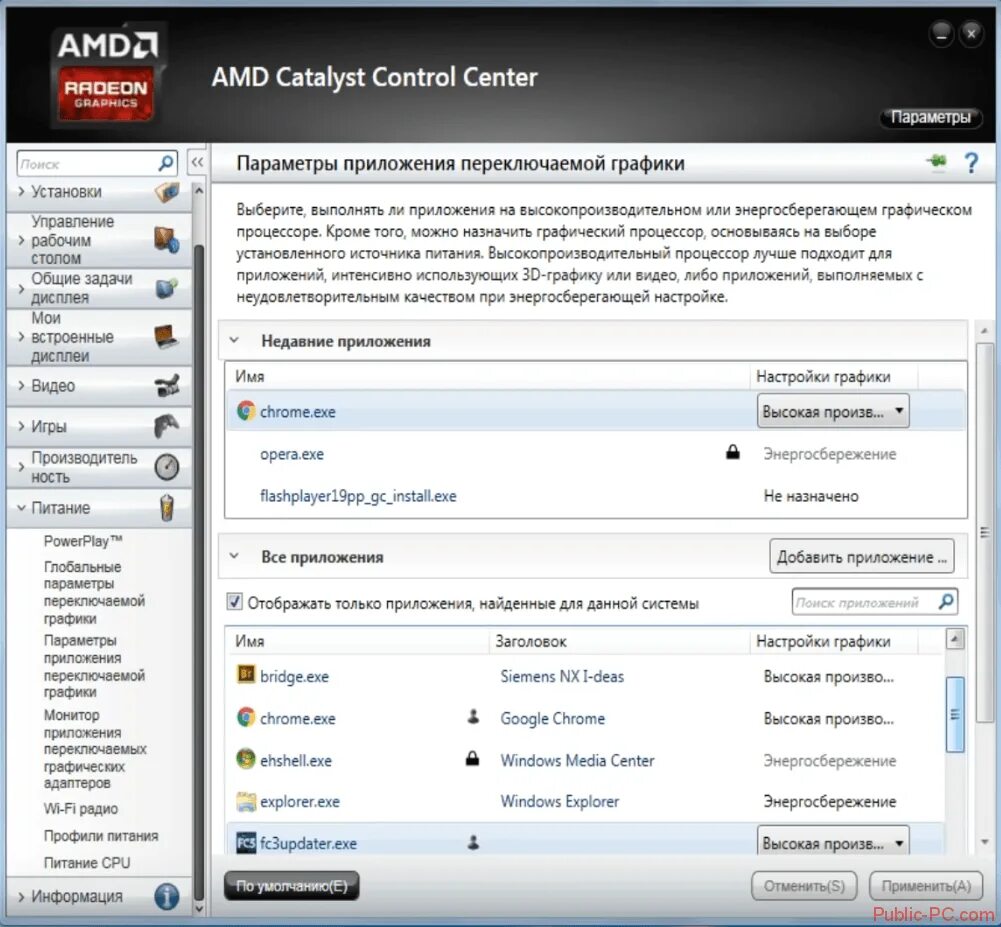Click the Информация blue info icon
The image size is (1001, 927).
click(167, 896)
